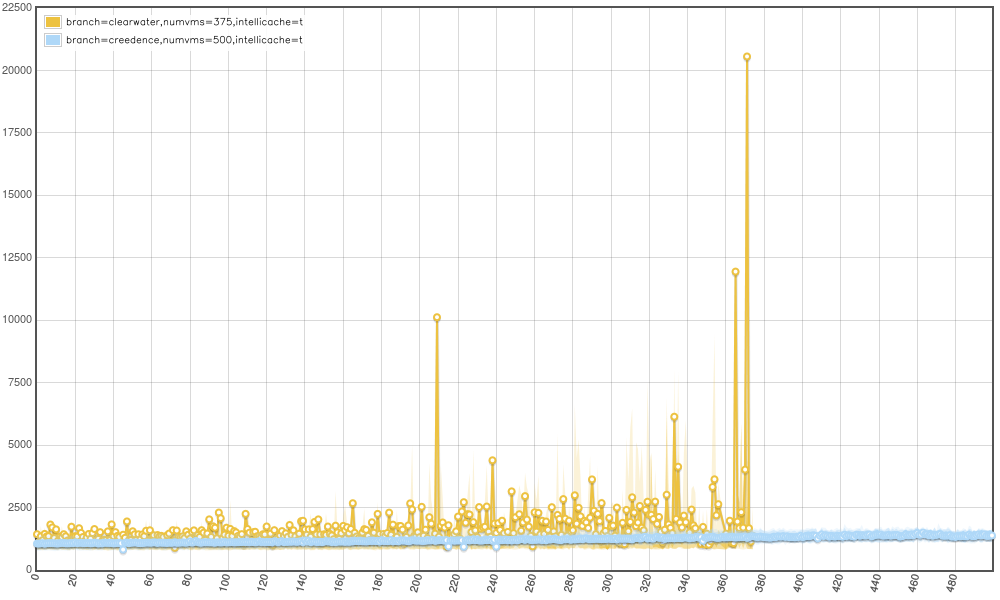The width and height of the screenshot is (1000, 600).
Task: Click the yellow spike point at 10000
Action: [x=437, y=318]
